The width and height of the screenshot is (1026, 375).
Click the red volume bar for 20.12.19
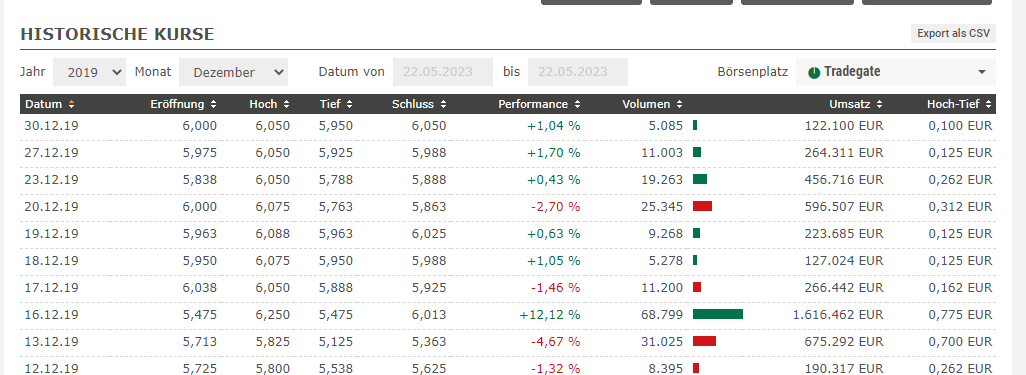pos(702,206)
